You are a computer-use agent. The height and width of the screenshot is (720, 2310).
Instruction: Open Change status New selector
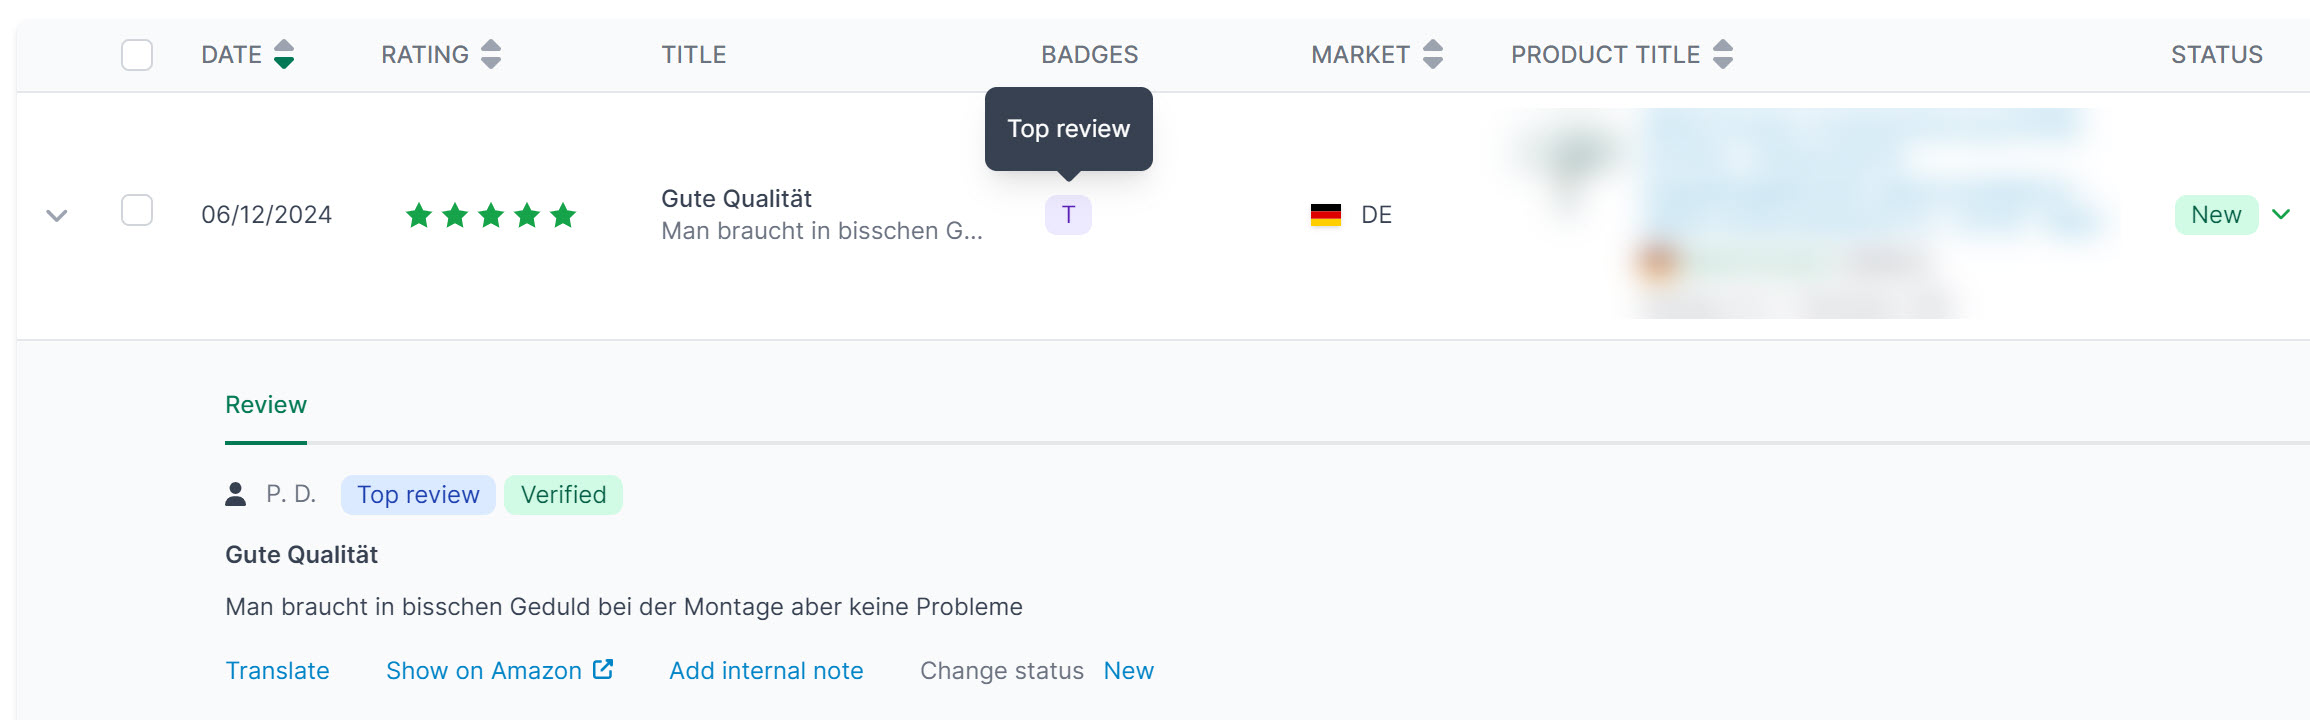pyautogui.click(x=1128, y=671)
